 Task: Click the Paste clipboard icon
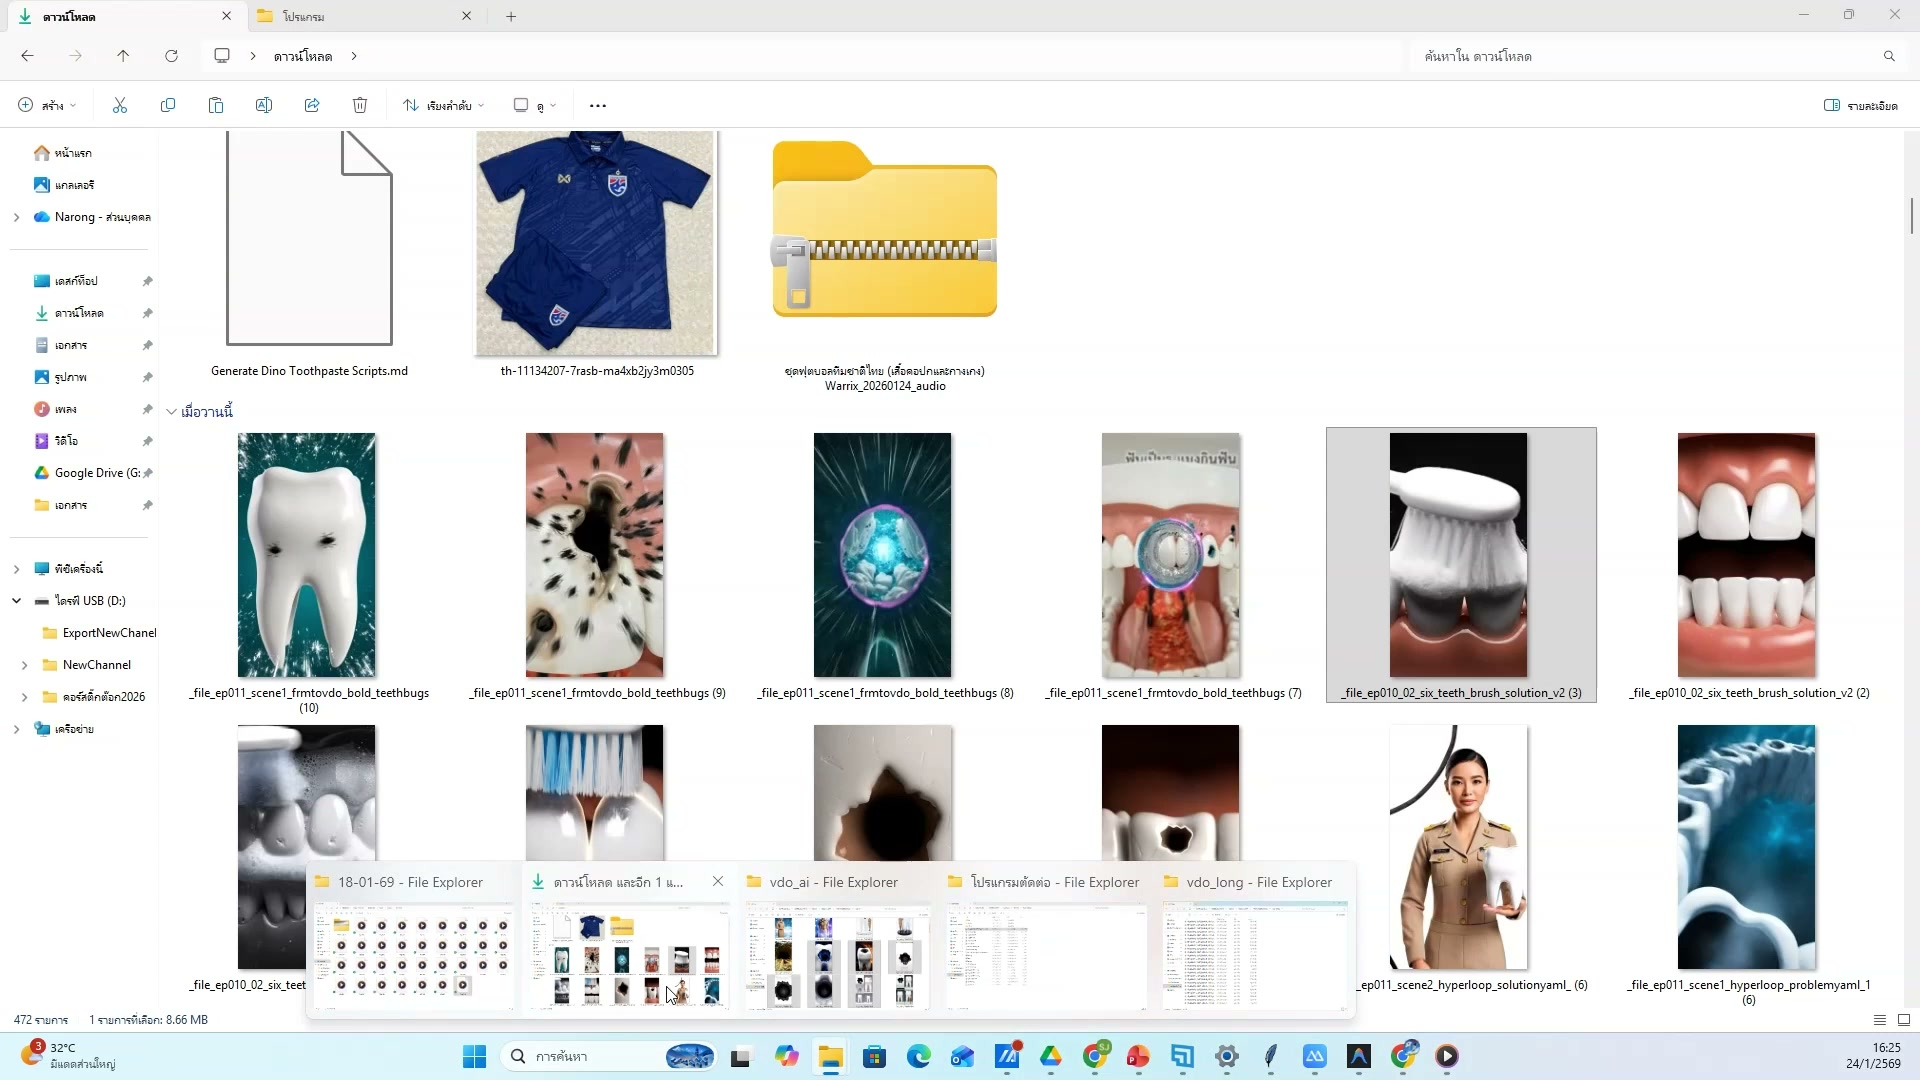coord(216,105)
